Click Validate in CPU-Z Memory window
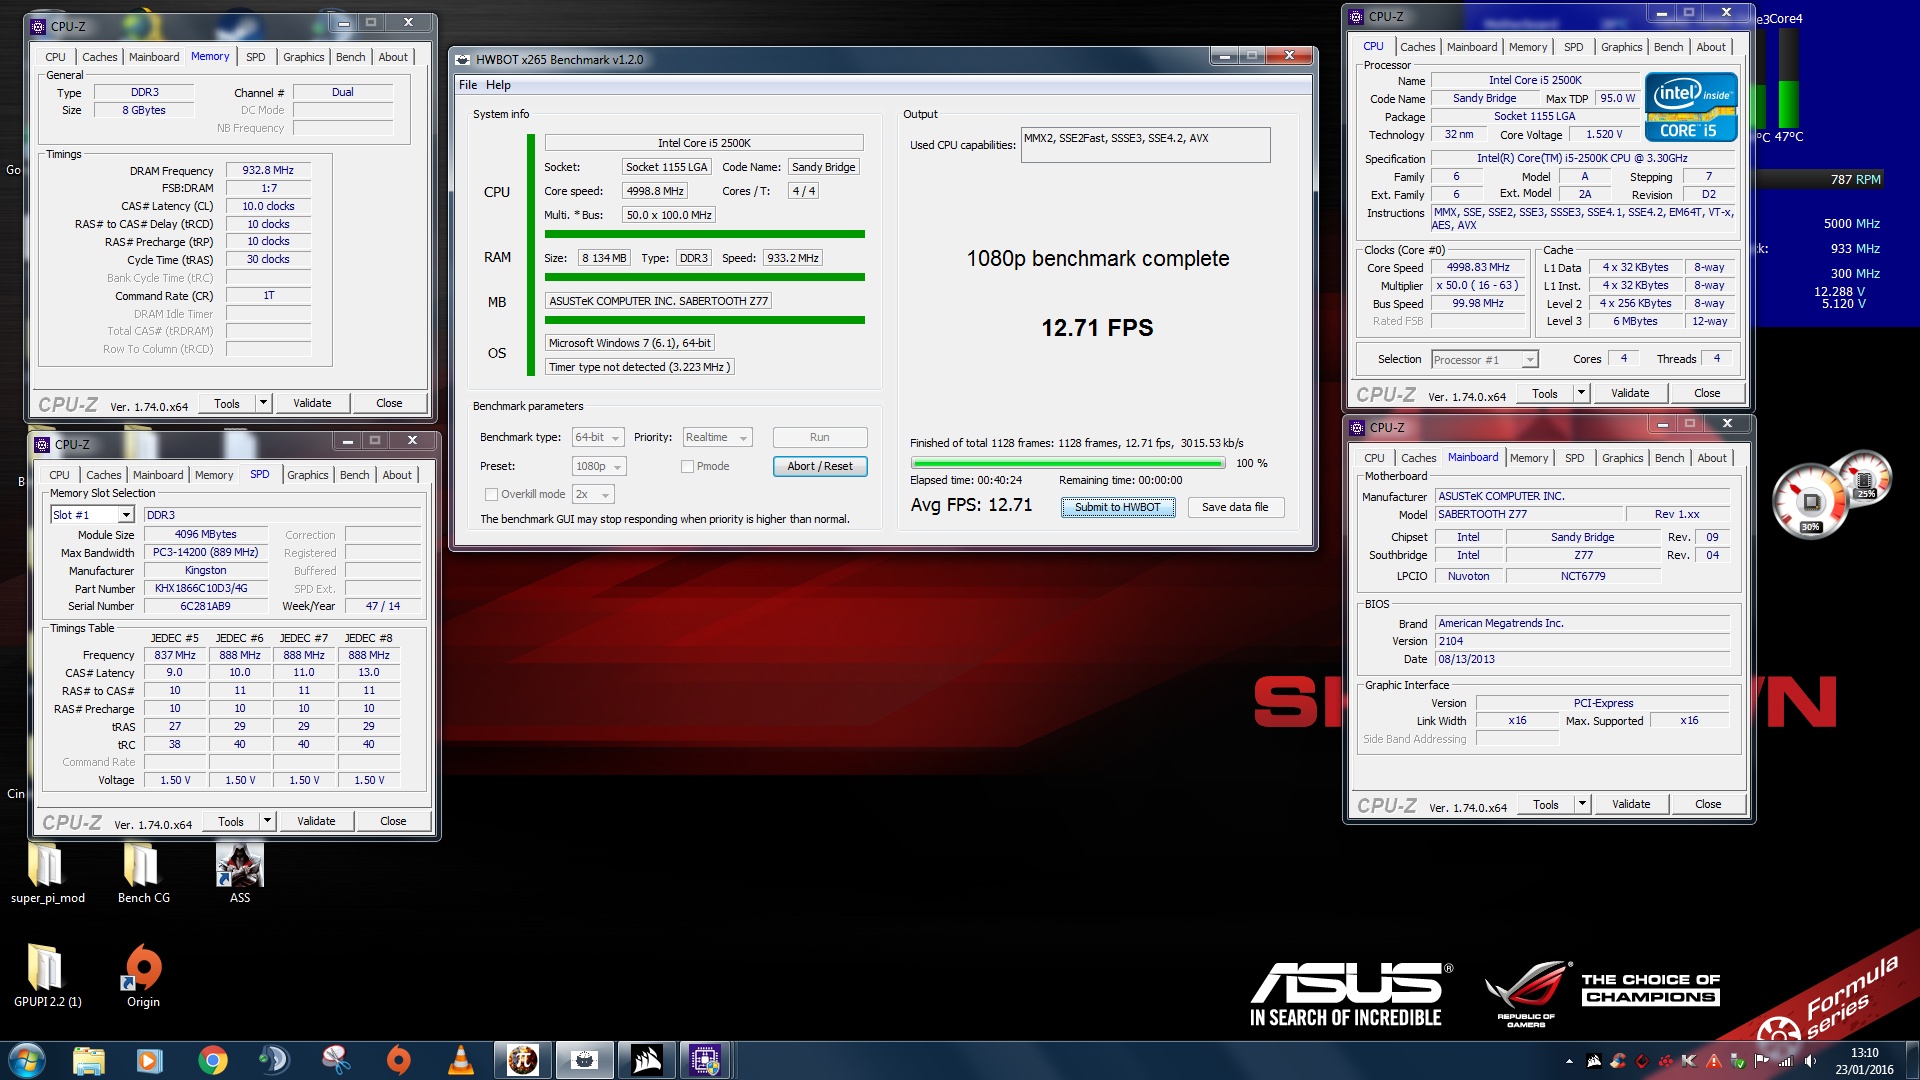 [312, 403]
